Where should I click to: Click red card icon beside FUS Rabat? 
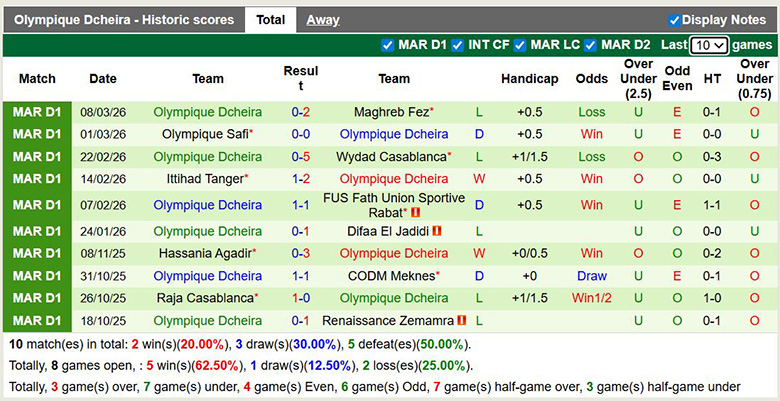(x=415, y=213)
